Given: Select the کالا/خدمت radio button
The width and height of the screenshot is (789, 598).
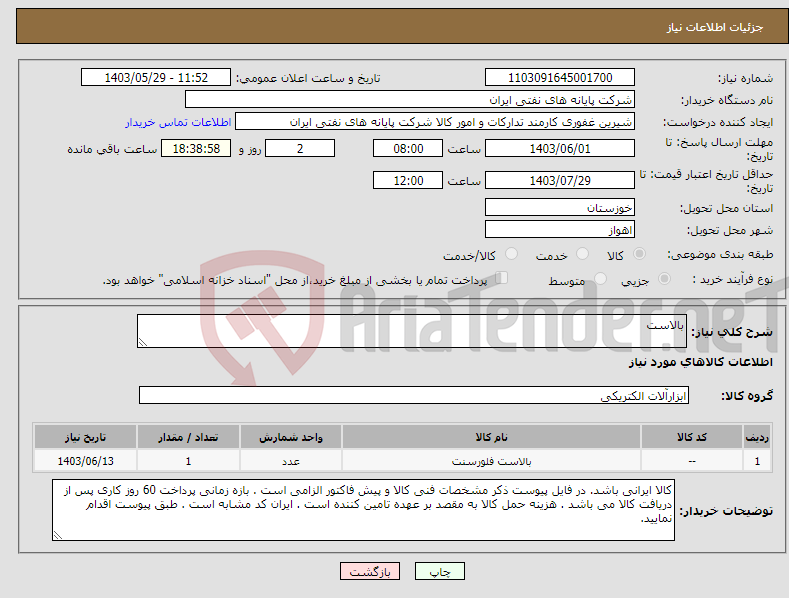Looking at the screenshot, I should [x=511, y=254].
